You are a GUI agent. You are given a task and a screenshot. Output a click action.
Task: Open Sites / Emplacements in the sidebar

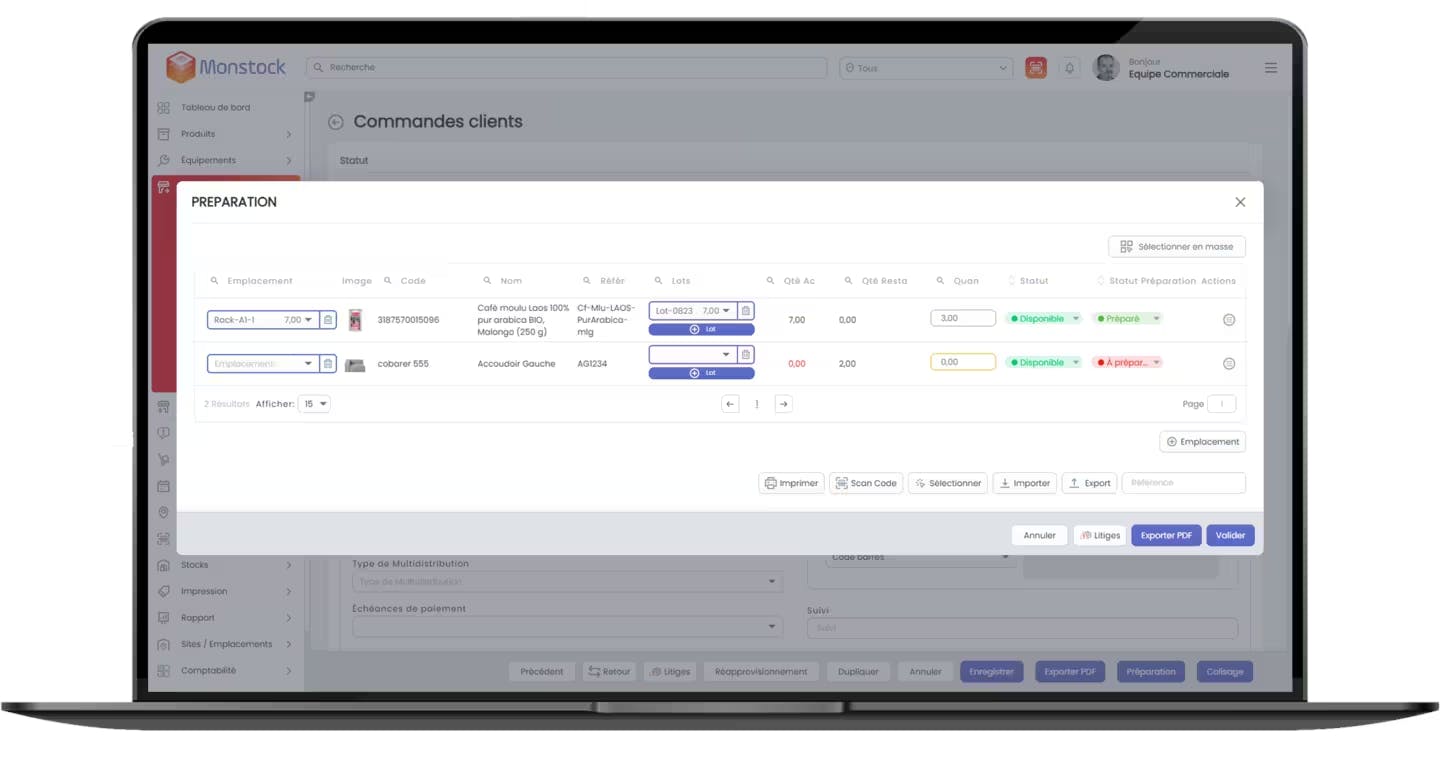[x=225, y=644]
